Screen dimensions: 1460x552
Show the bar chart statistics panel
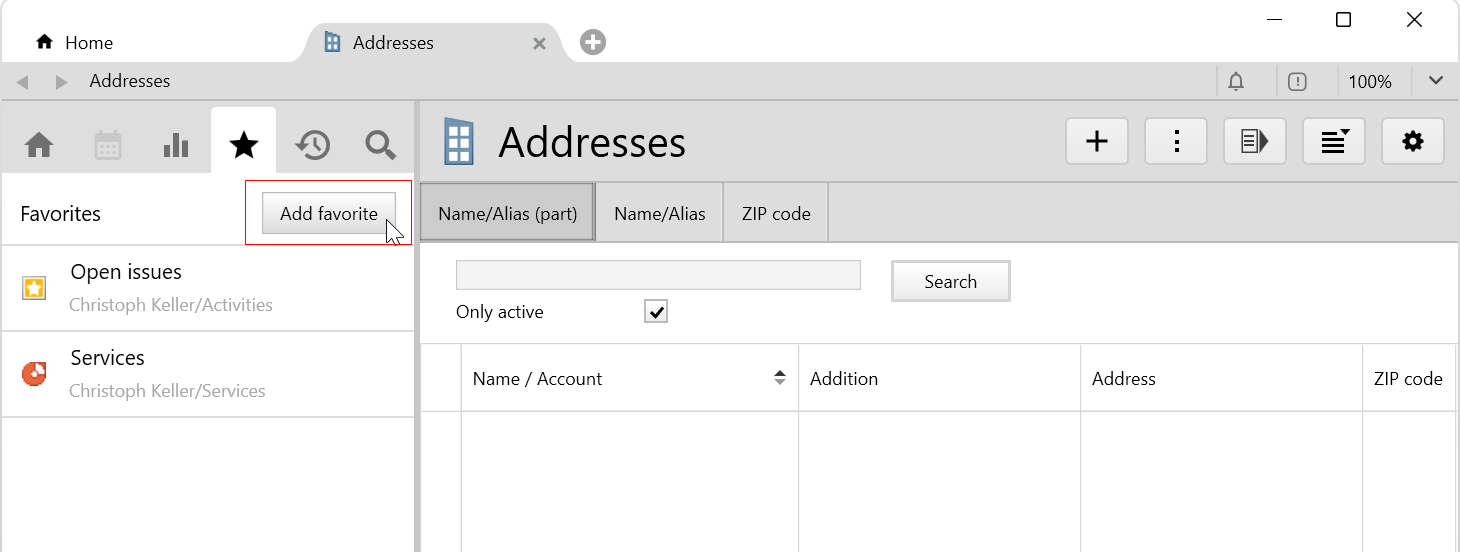[176, 146]
